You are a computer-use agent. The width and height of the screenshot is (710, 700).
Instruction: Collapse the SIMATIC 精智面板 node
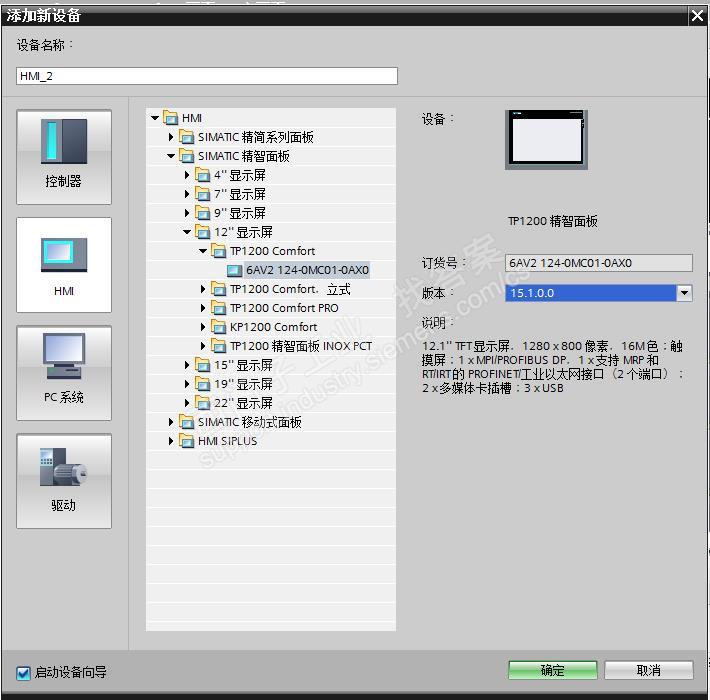click(x=171, y=156)
